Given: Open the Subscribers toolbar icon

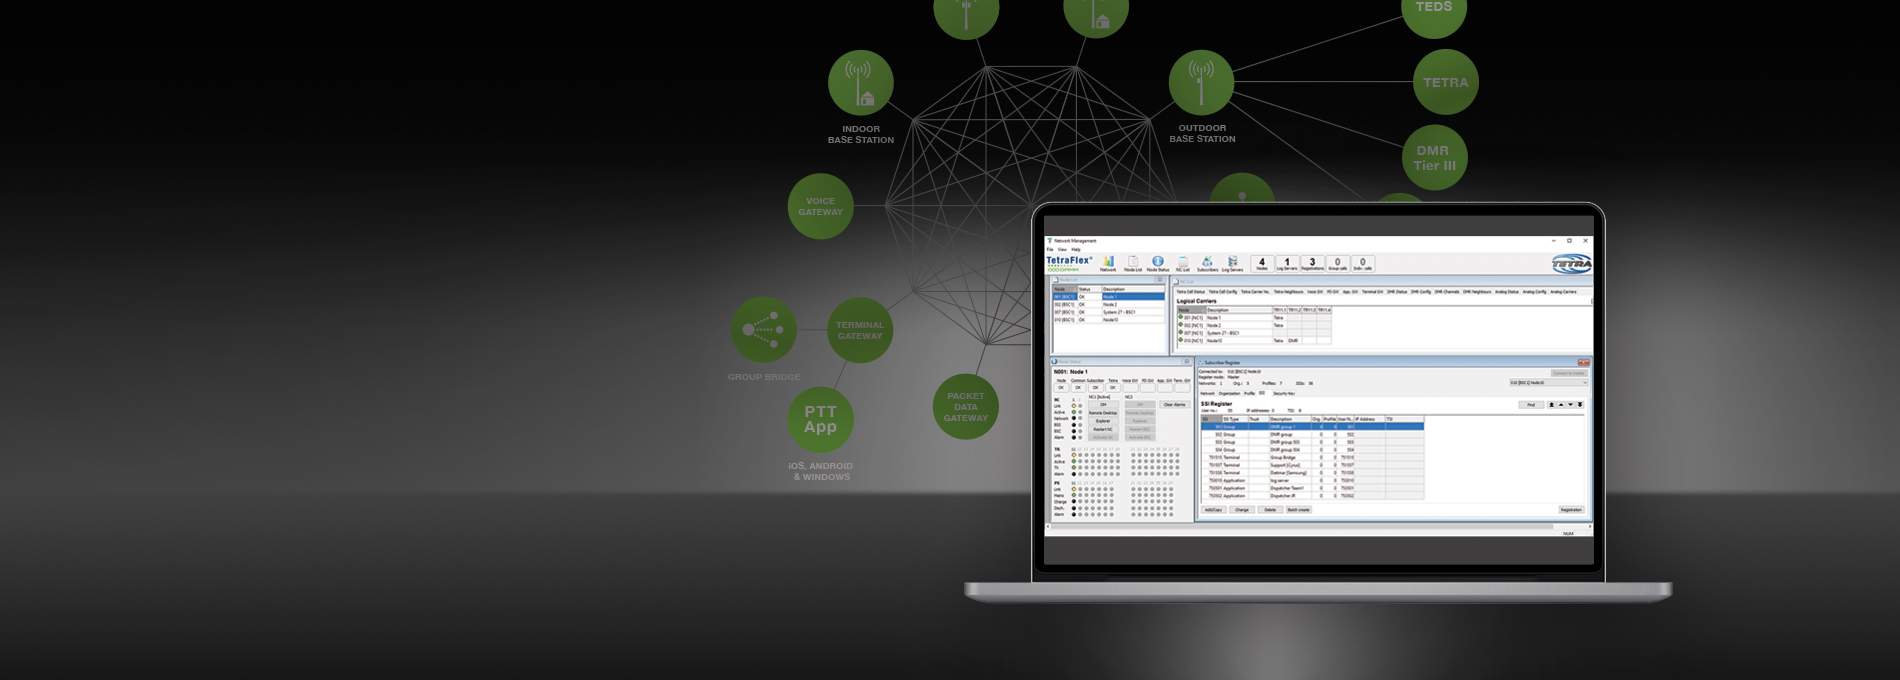Looking at the screenshot, I should pyautogui.click(x=1207, y=264).
